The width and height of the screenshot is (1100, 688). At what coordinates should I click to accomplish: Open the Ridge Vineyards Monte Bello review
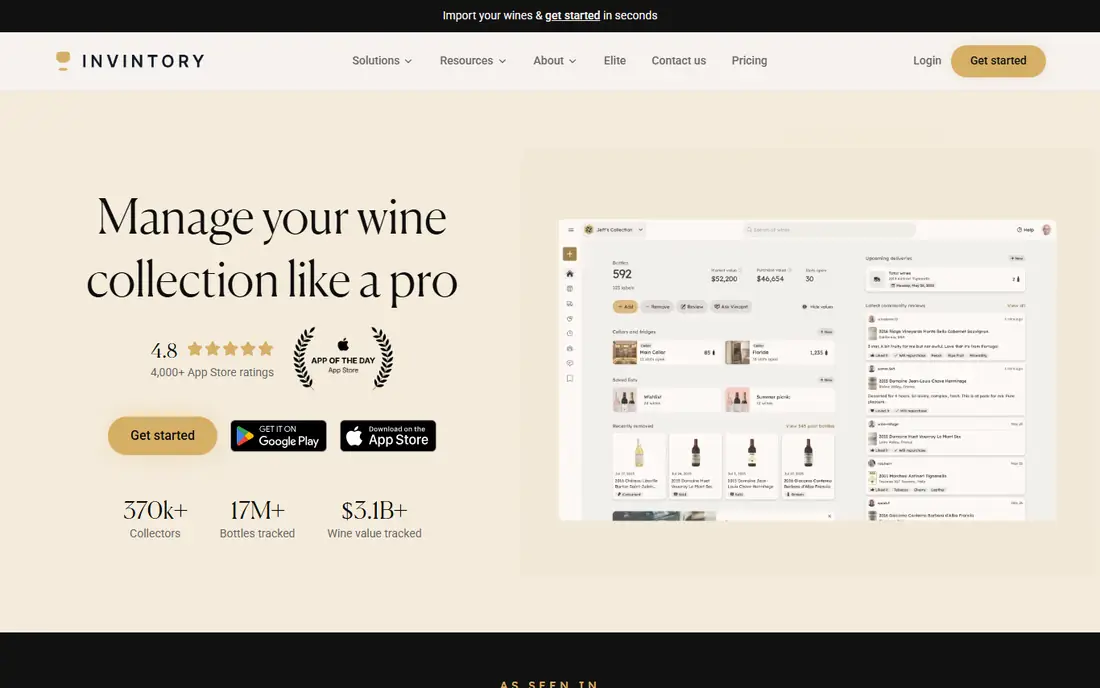coord(945,337)
